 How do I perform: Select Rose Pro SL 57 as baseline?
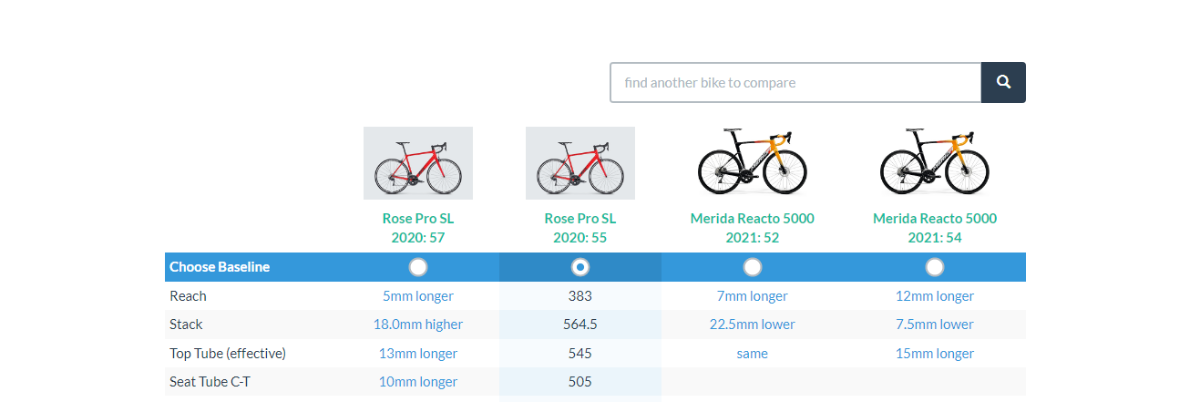coord(418,267)
